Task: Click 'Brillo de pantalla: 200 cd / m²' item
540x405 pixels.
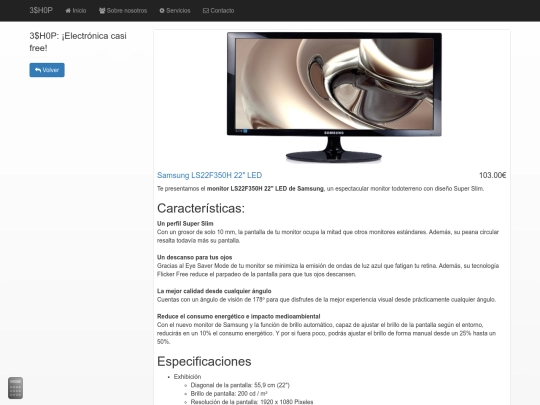Action: pos(229,394)
